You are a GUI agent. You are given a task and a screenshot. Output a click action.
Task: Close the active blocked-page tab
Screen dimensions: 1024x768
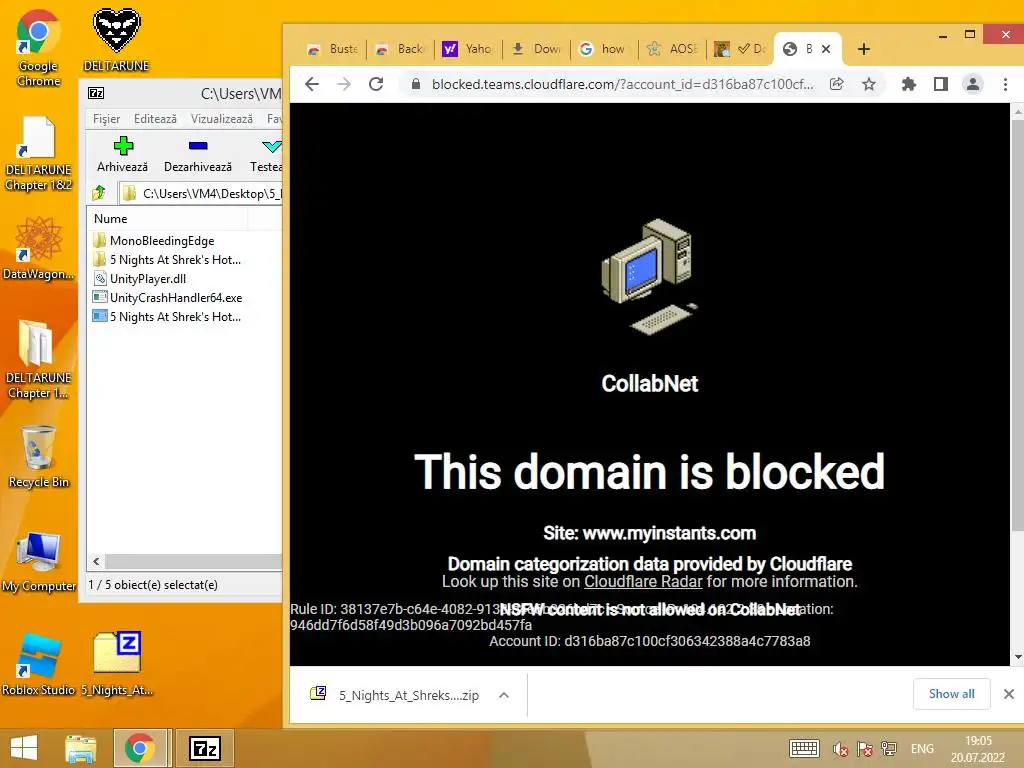click(826, 49)
